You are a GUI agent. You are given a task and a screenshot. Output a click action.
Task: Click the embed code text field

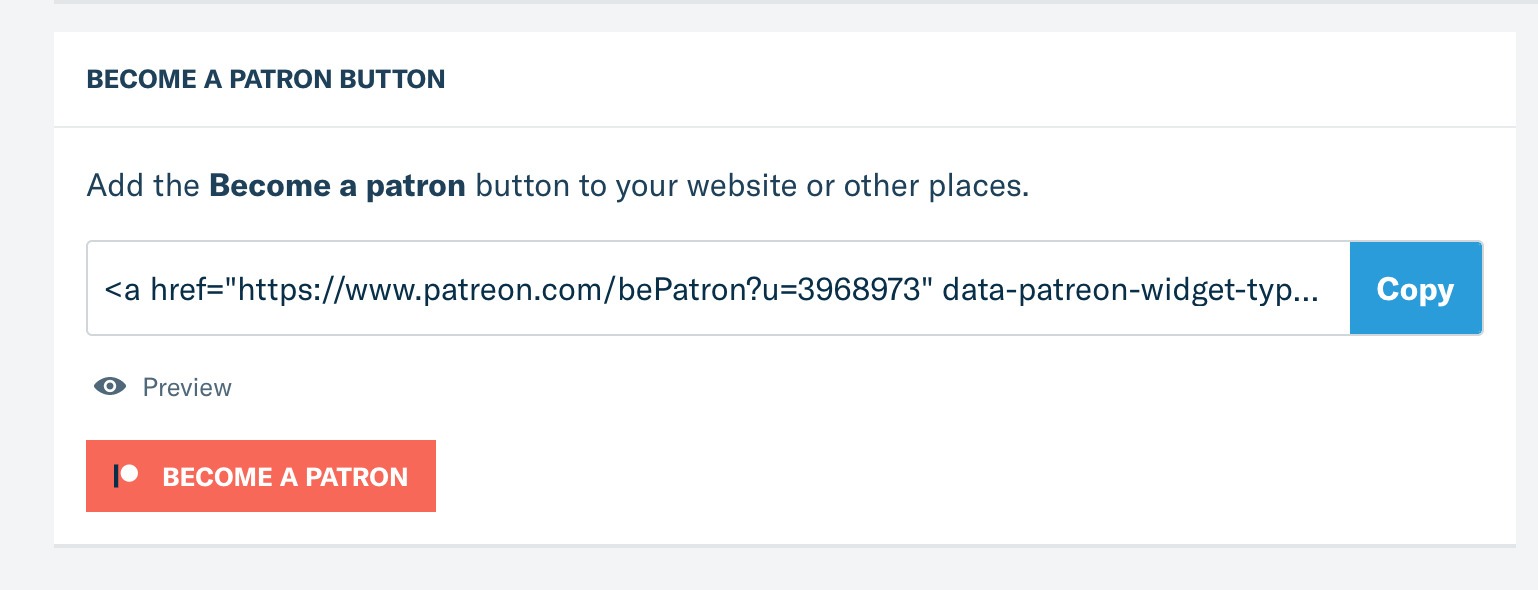point(717,288)
